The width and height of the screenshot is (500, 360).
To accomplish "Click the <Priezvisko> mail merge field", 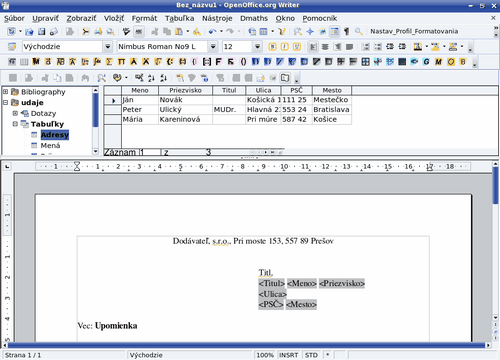I will (x=342, y=283).
